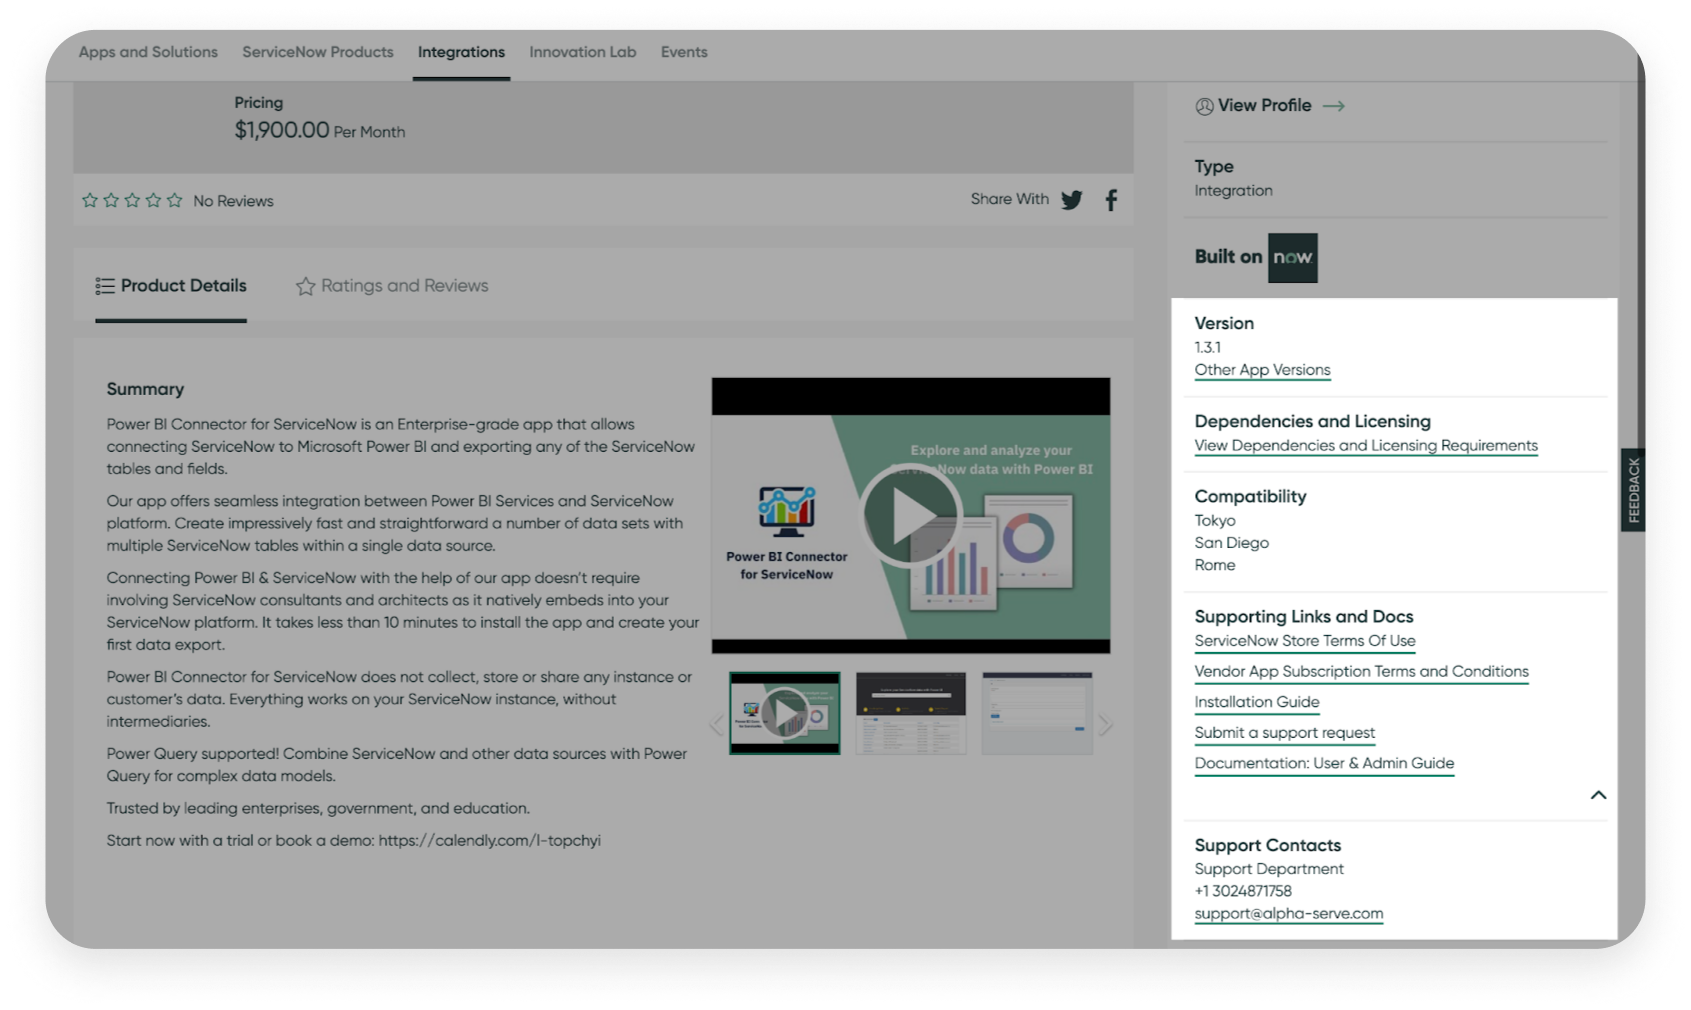The height and width of the screenshot is (1010, 1691).
Task: View Dependencies and Licensing Requirements
Action: click(1365, 445)
